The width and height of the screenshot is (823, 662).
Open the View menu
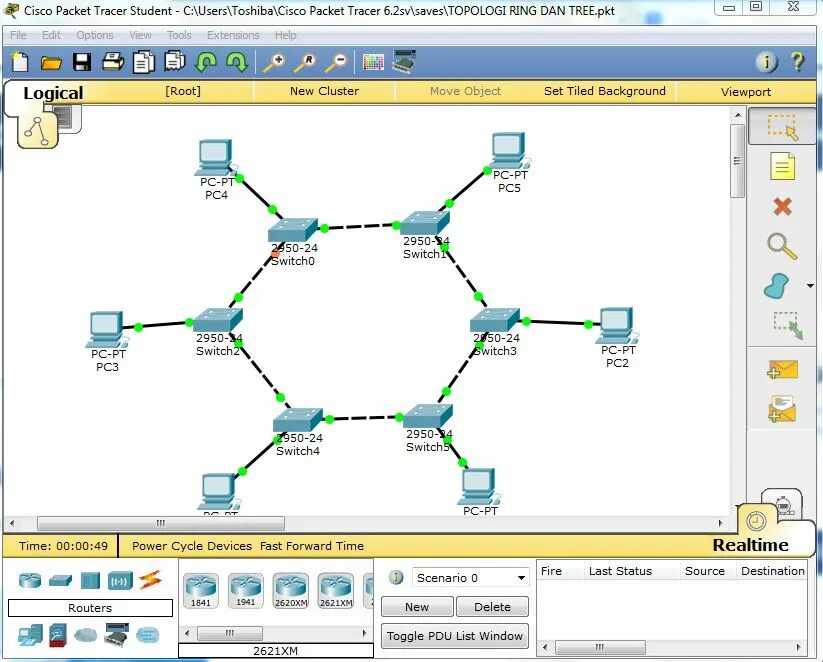[140, 35]
